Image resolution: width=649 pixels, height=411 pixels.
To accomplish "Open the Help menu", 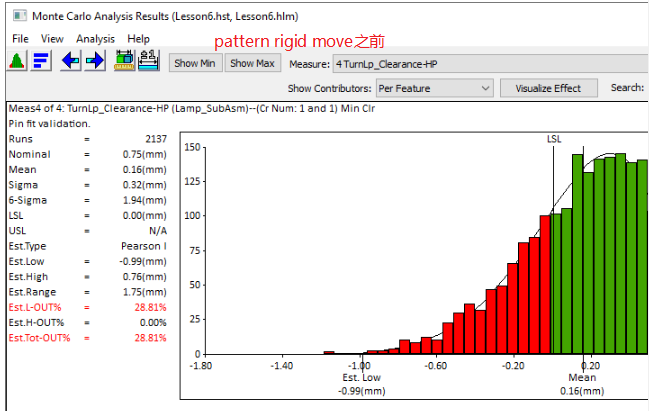I will pyautogui.click(x=139, y=38).
